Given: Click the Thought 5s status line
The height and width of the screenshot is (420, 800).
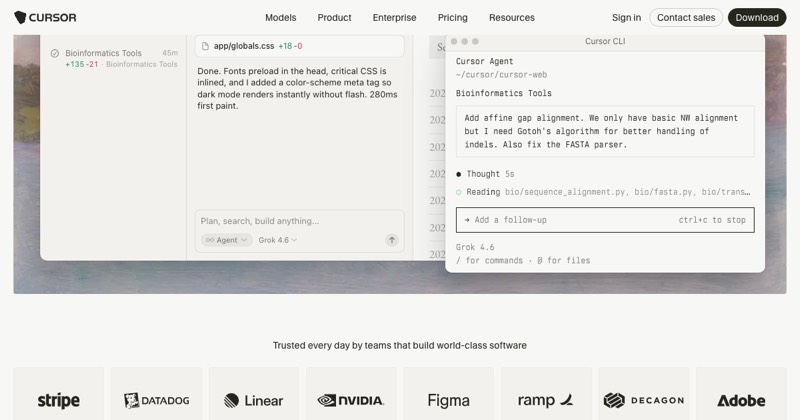Looking at the screenshot, I should [485, 174].
